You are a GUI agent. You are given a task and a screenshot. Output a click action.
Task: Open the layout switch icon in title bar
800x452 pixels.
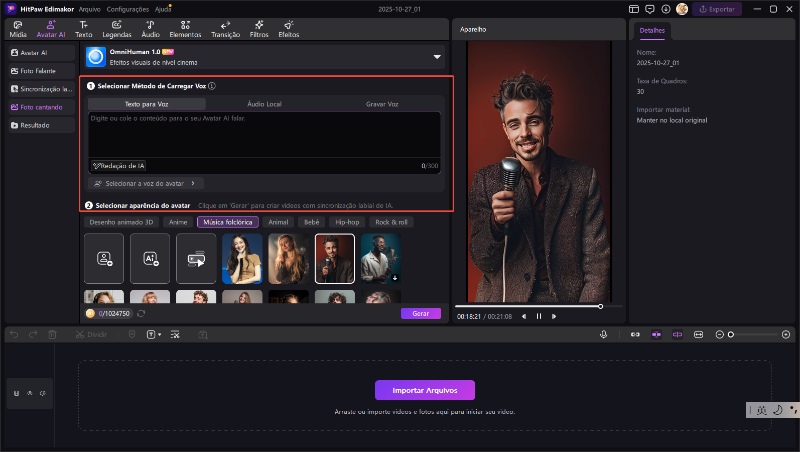click(x=634, y=9)
